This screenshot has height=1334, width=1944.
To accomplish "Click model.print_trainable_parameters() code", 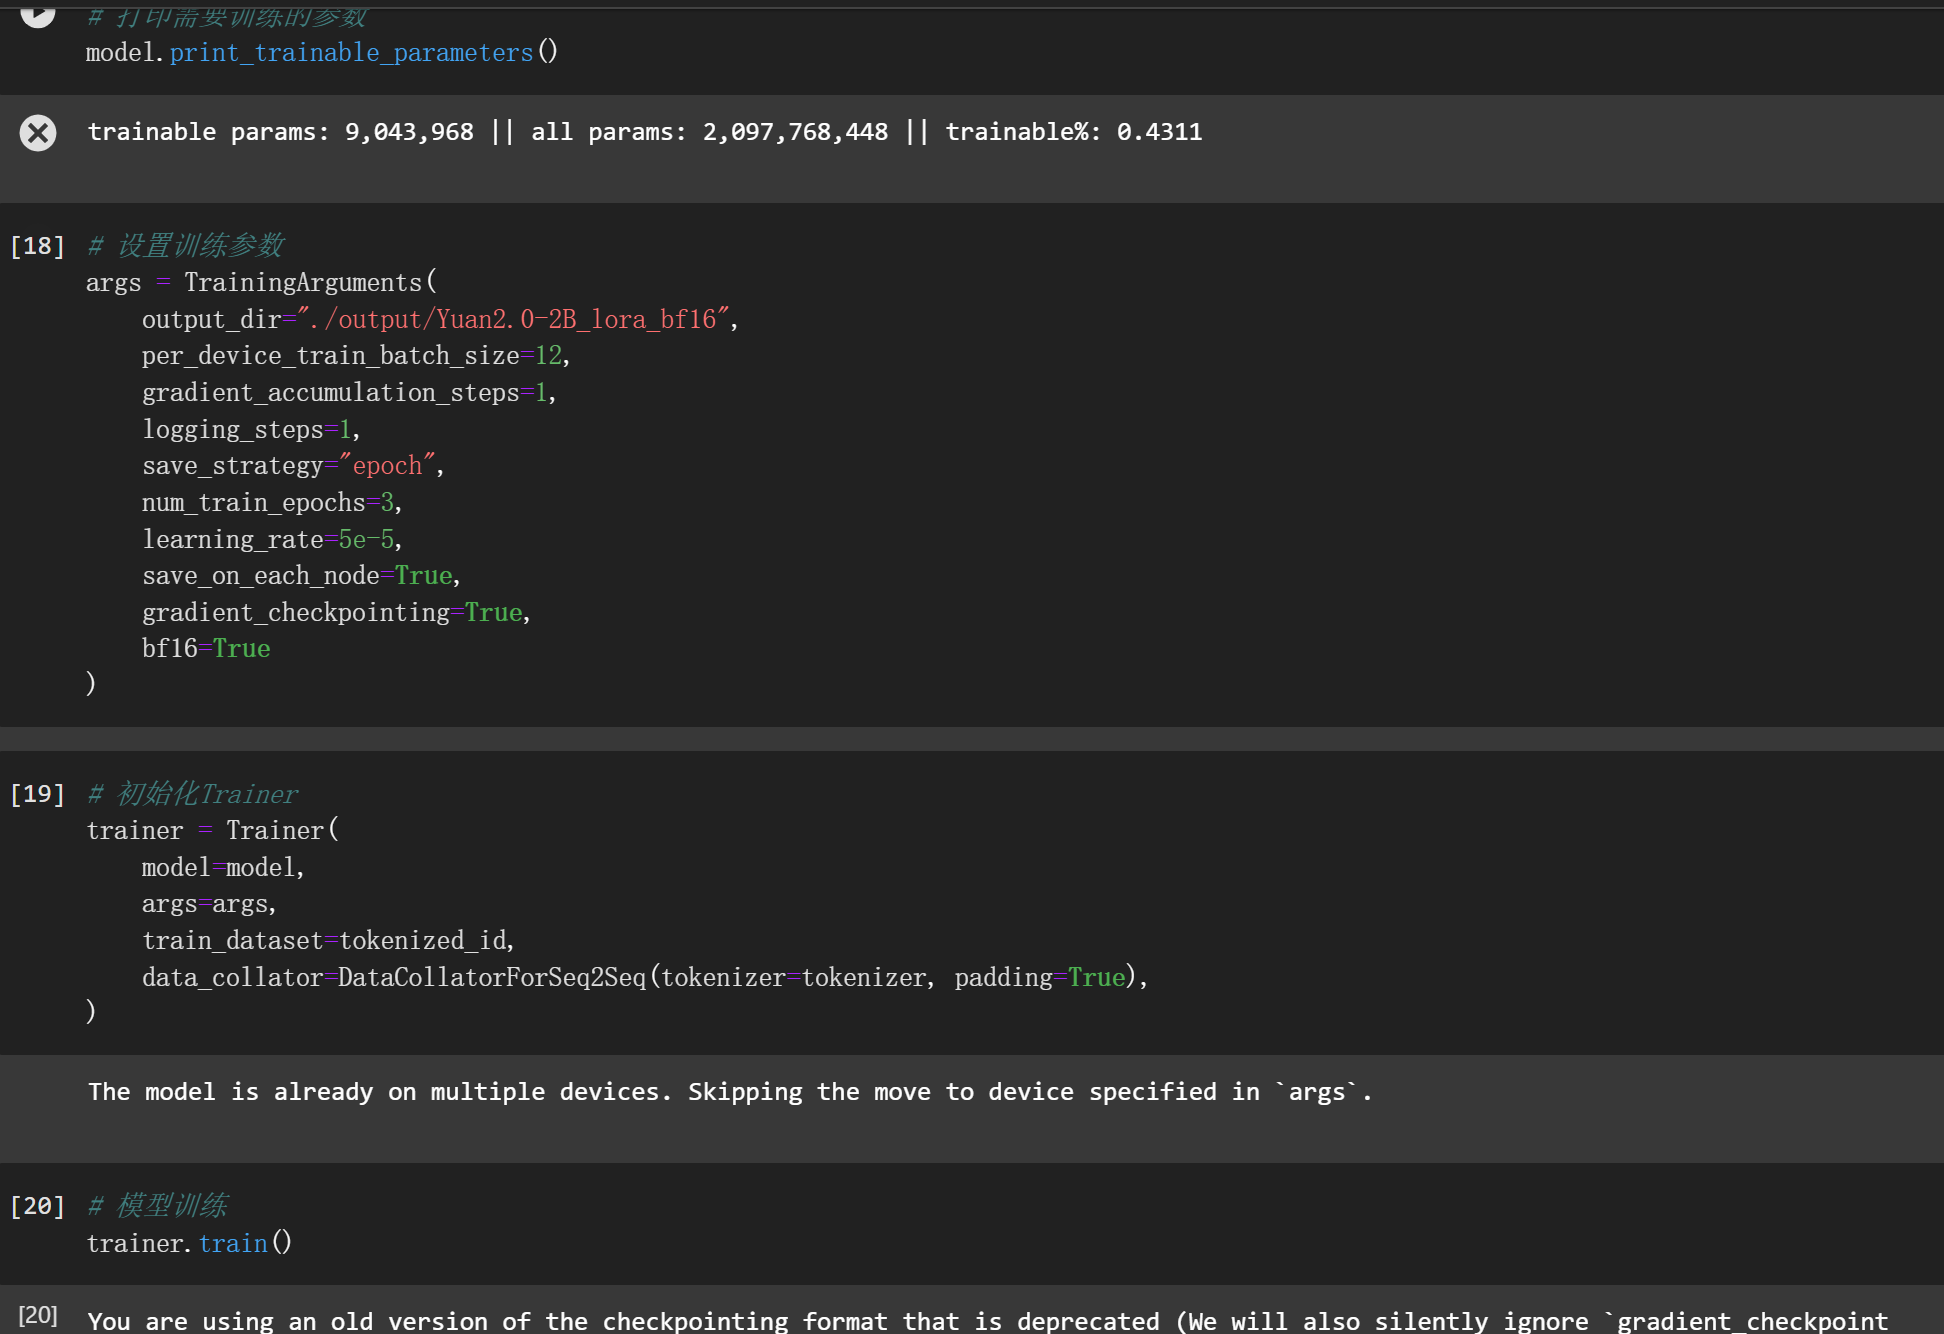I will (321, 52).
